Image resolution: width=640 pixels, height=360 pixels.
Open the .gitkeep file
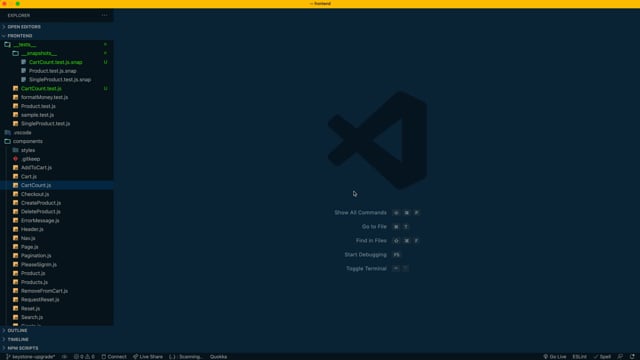pyautogui.click(x=57, y=159)
